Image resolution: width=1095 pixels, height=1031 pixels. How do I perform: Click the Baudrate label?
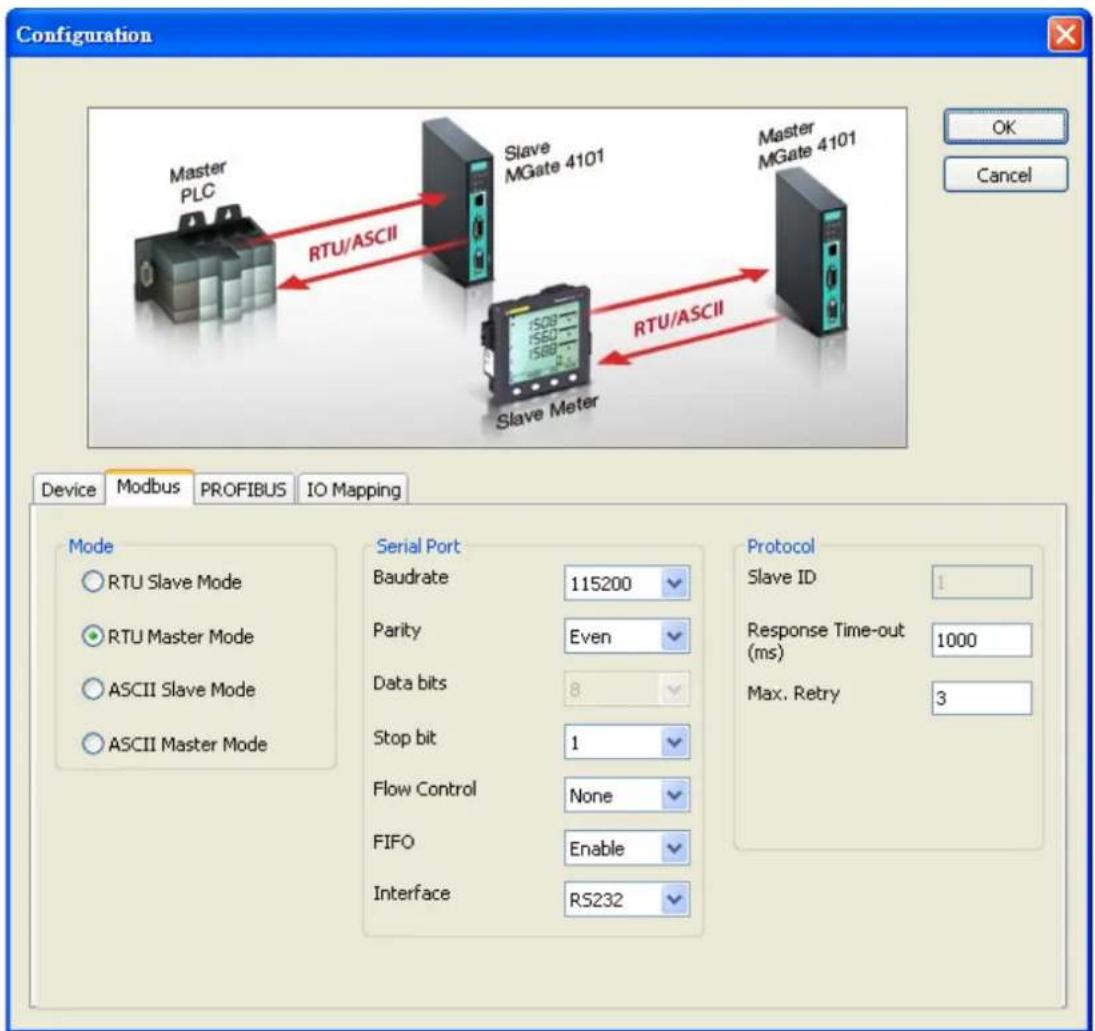[x=411, y=577]
